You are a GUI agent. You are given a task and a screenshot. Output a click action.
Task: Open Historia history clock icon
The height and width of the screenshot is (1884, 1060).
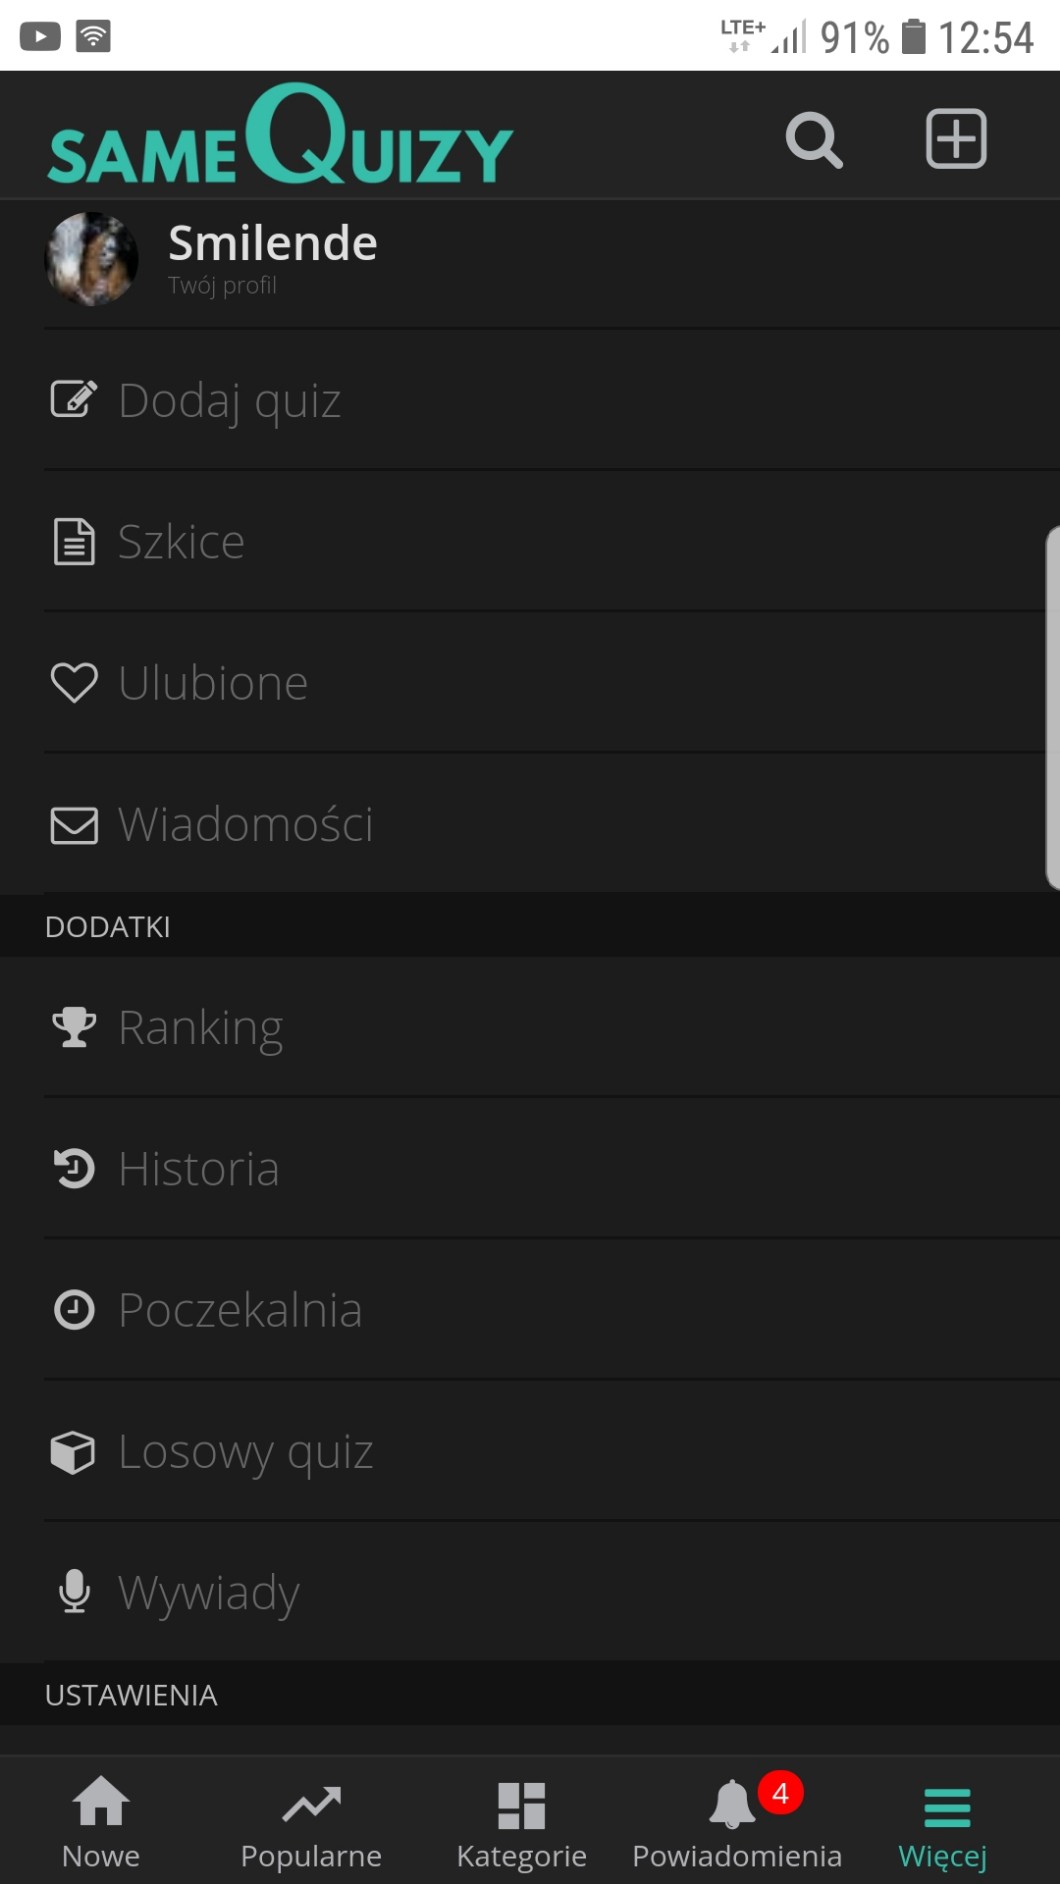tap(74, 1168)
